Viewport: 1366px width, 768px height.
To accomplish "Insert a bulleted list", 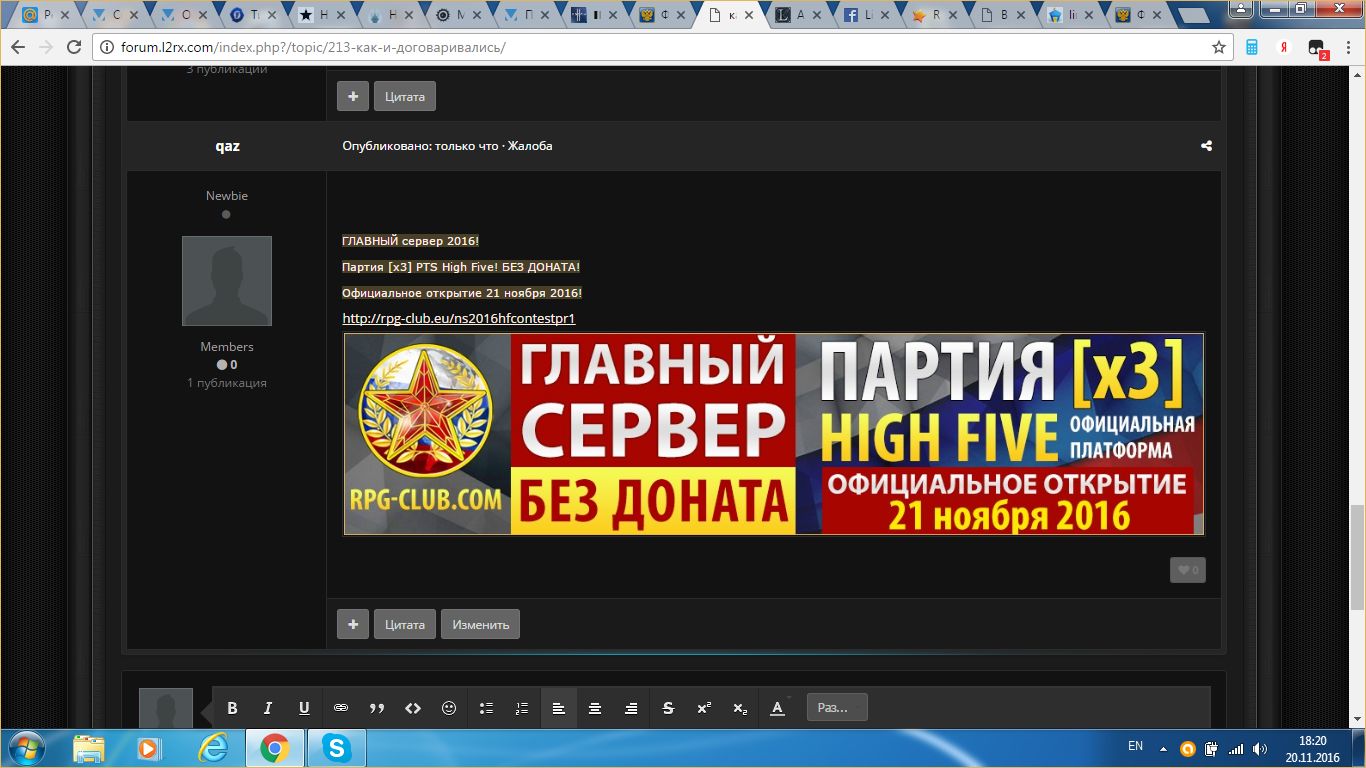I will click(486, 708).
